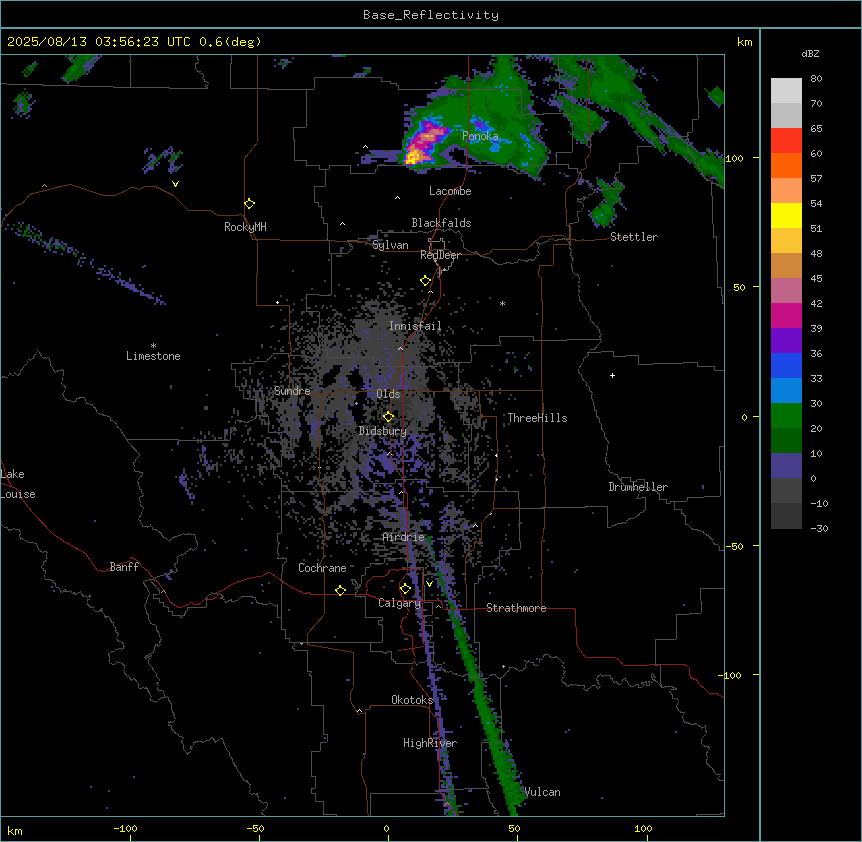Screen dimensions: 862x842
Task: Click the Innisfail label
Action: click(x=415, y=326)
